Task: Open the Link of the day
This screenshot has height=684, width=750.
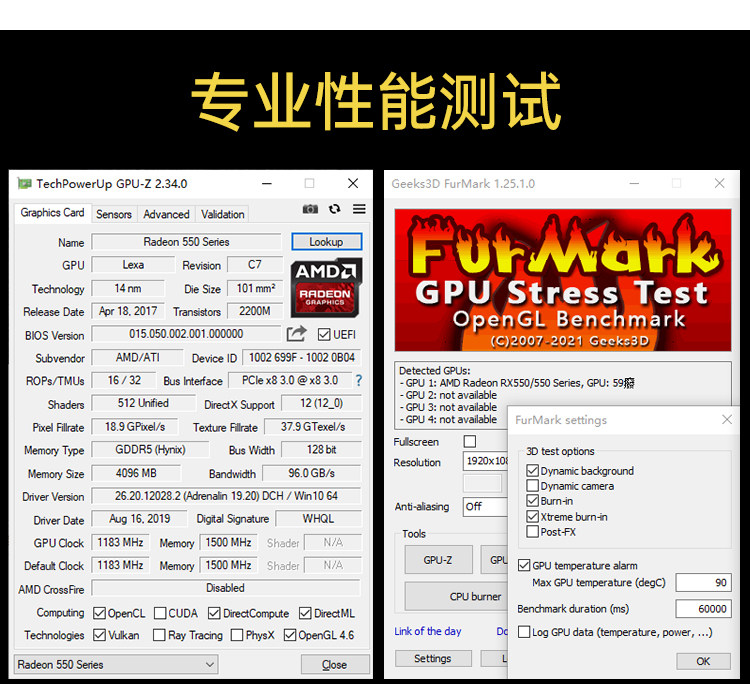Action: pos(428,631)
